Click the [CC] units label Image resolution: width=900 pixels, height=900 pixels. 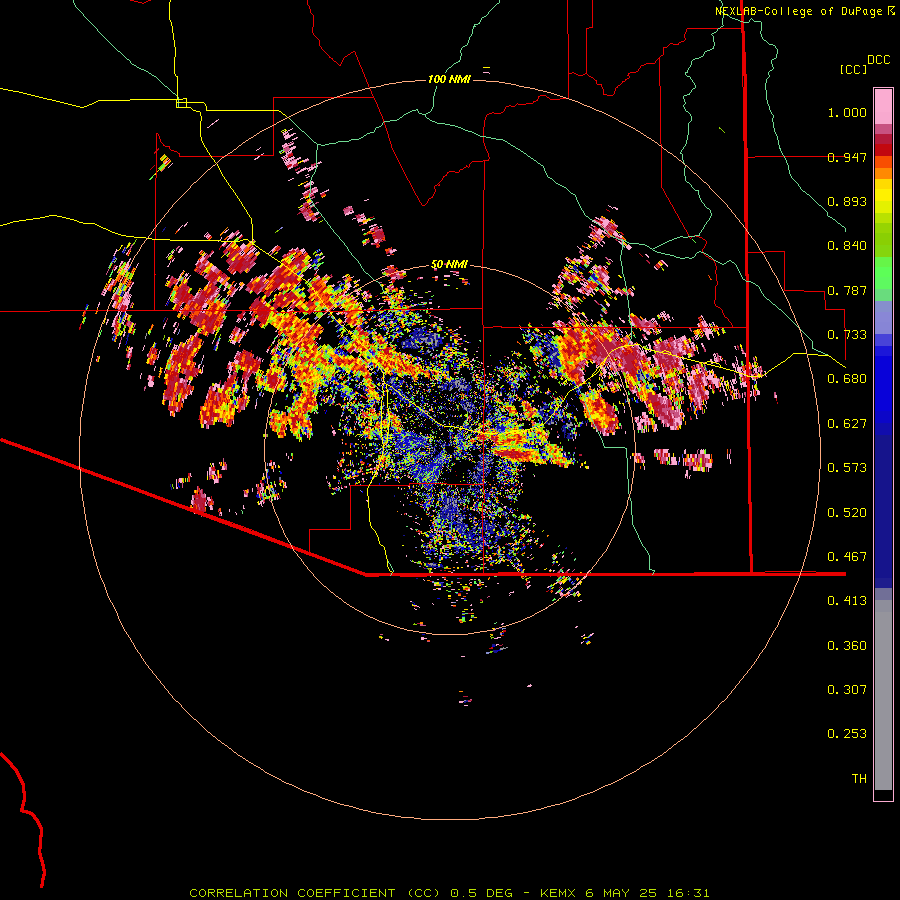(x=854, y=69)
